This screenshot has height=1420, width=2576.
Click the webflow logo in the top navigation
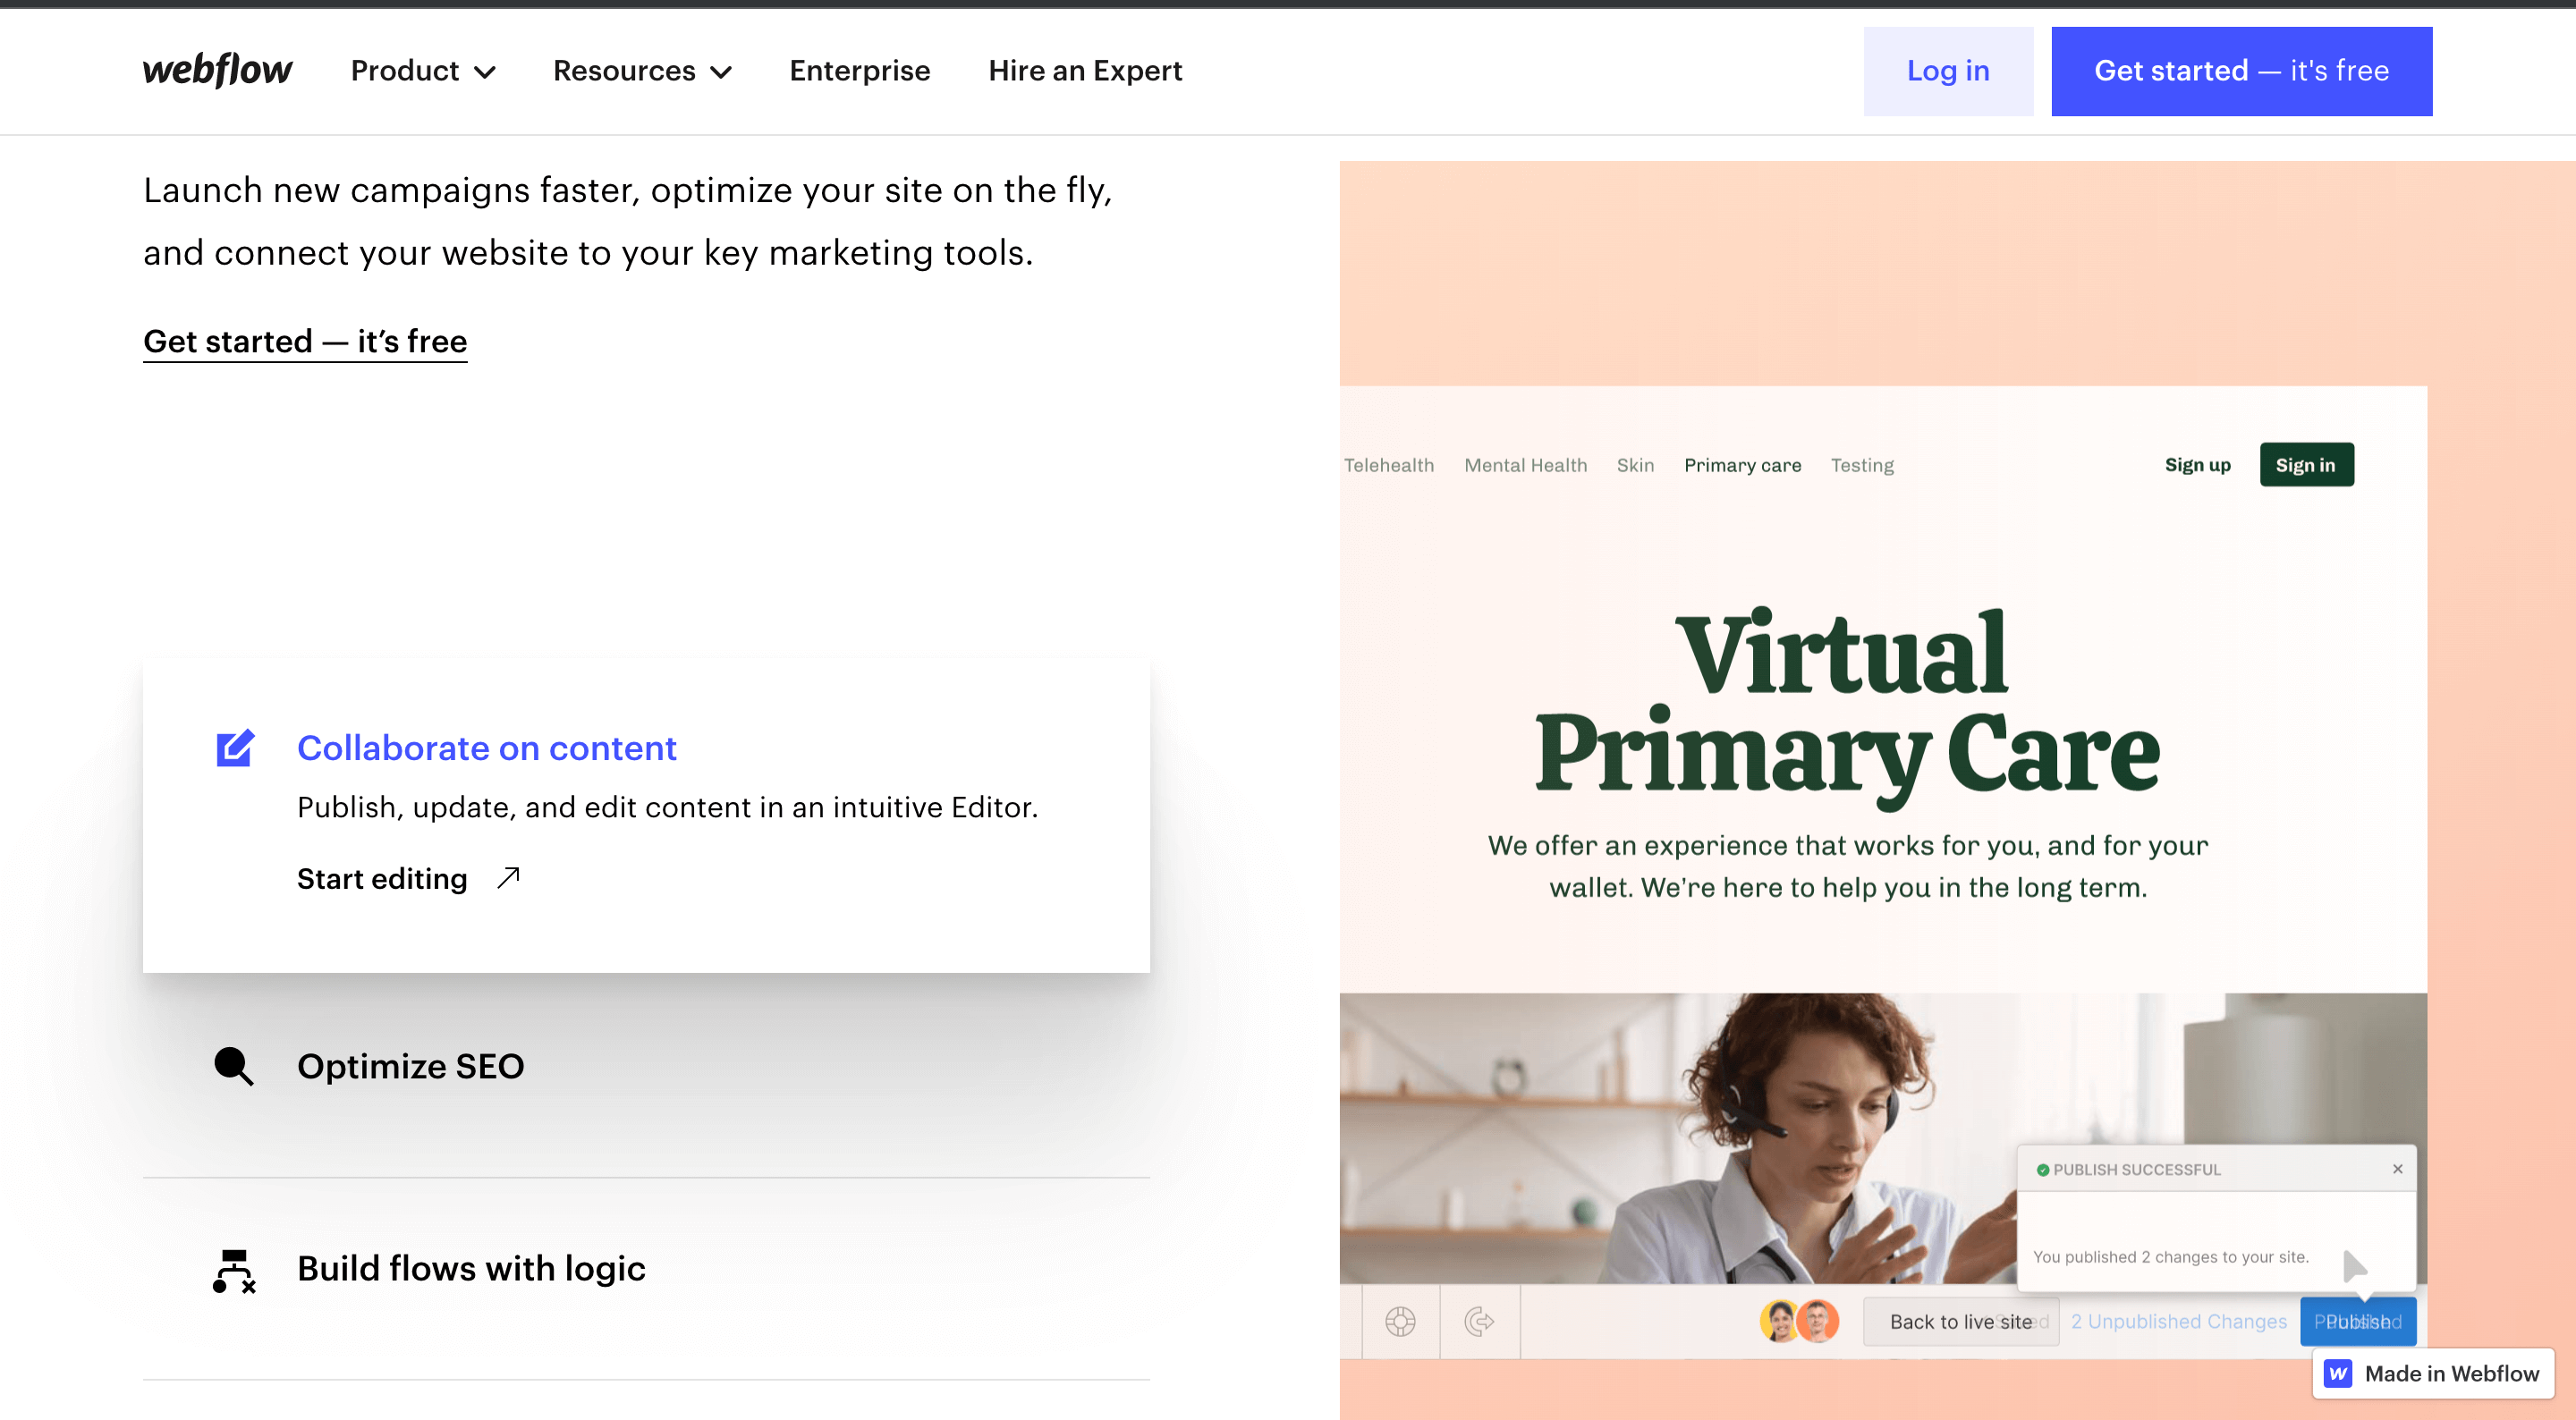(217, 70)
